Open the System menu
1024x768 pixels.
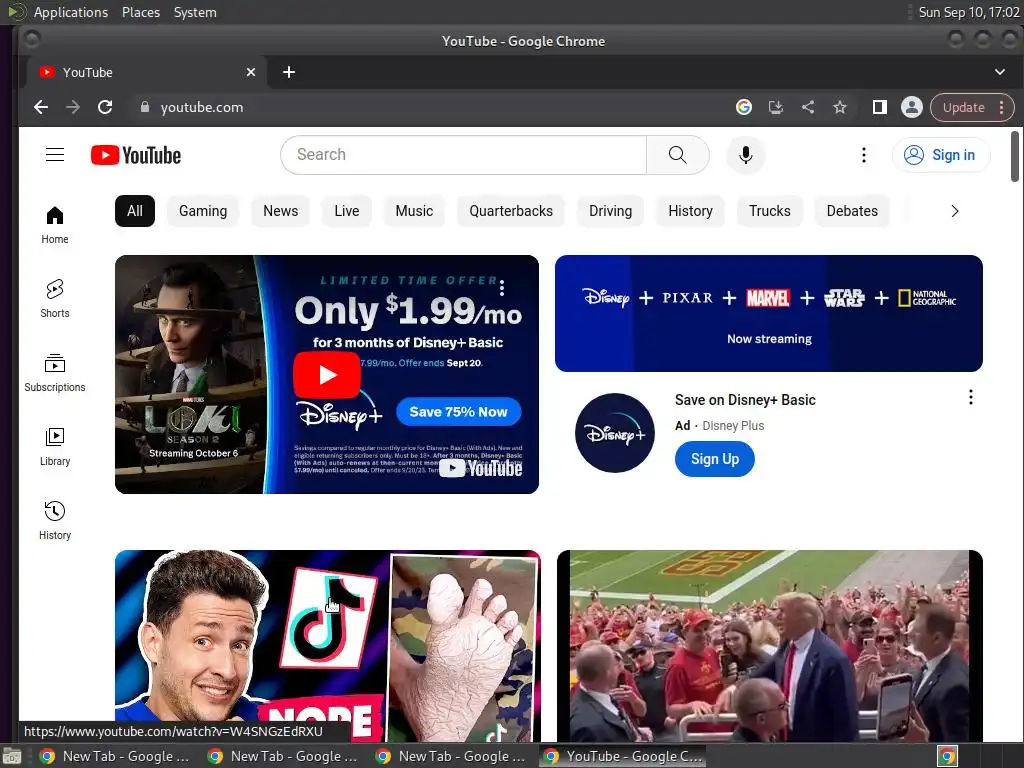[195, 12]
